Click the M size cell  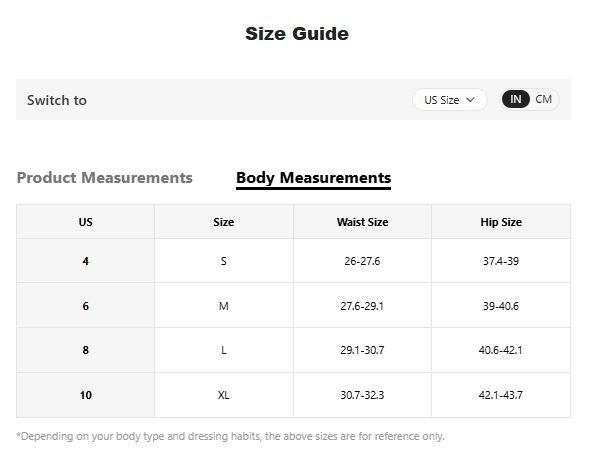(224, 305)
